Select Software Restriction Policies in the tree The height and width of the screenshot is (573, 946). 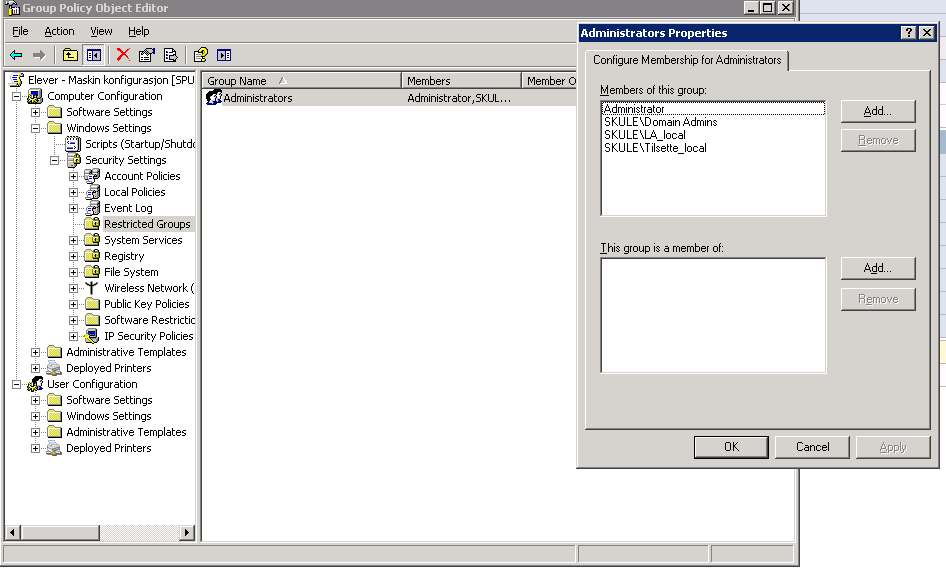click(149, 320)
